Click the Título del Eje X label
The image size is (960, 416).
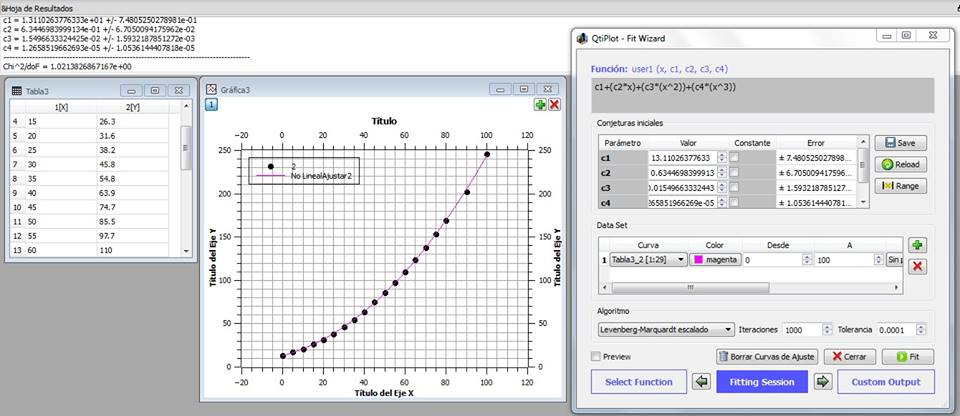(x=384, y=393)
